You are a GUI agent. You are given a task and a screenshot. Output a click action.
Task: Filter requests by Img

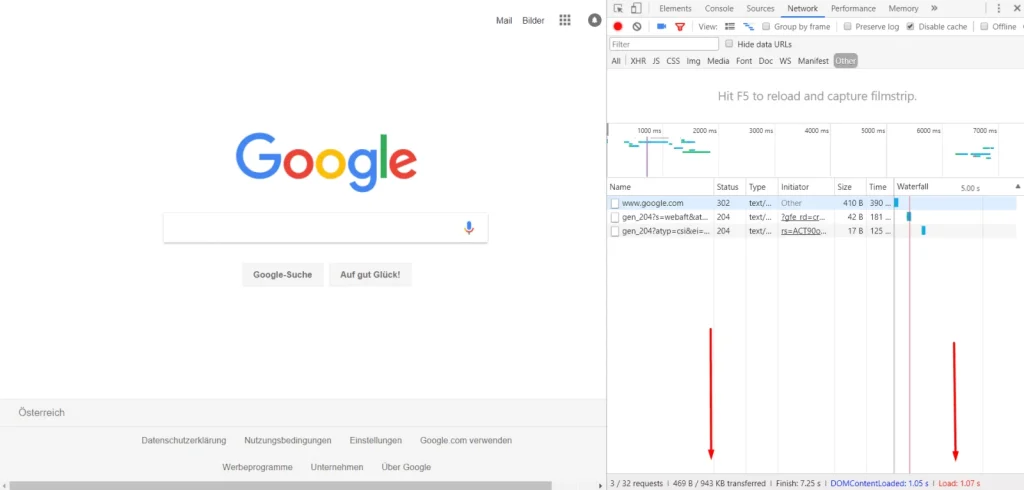(693, 61)
